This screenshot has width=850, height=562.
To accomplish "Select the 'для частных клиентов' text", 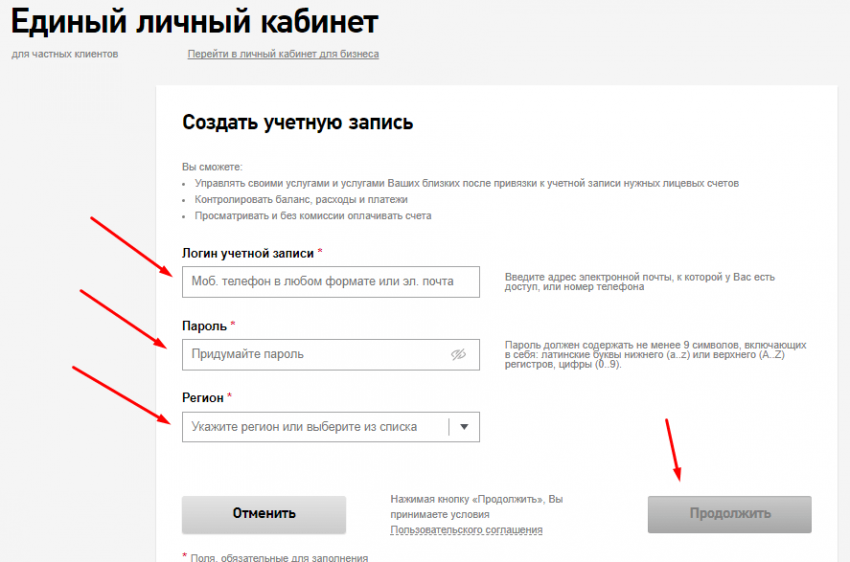I will [65, 54].
